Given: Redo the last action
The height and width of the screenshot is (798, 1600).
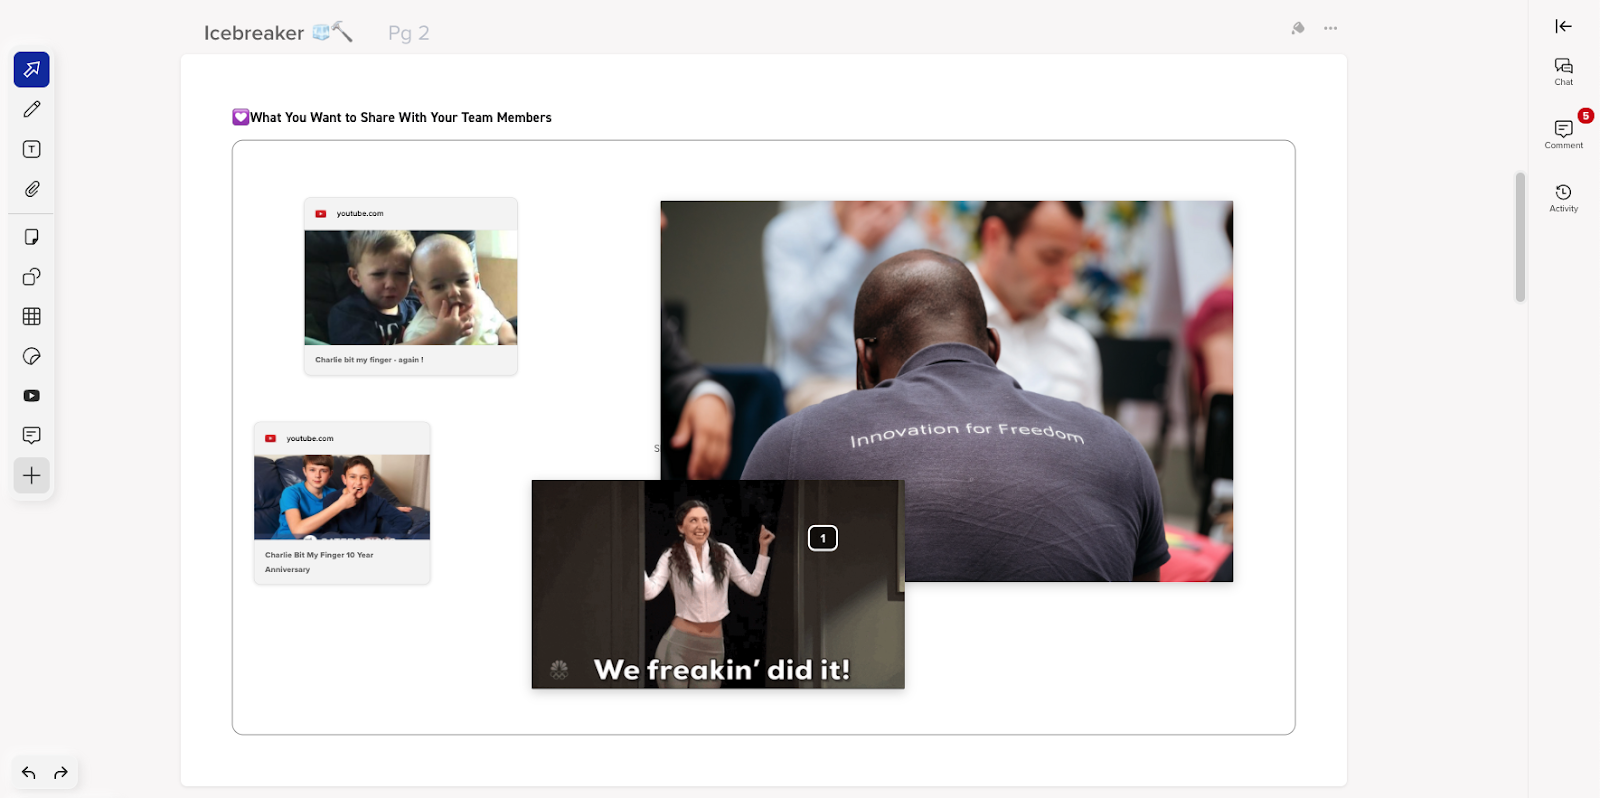Looking at the screenshot, I should click(x=61, y=773).
